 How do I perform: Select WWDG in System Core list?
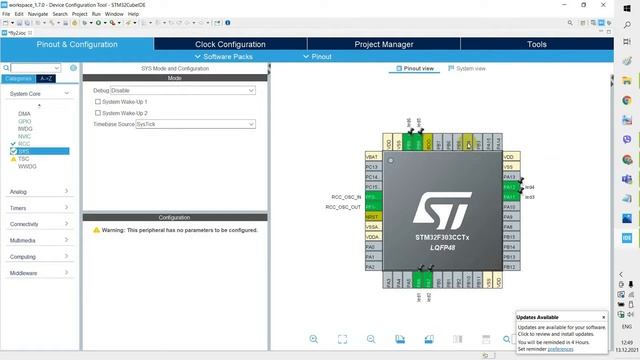tap(27, 166)
